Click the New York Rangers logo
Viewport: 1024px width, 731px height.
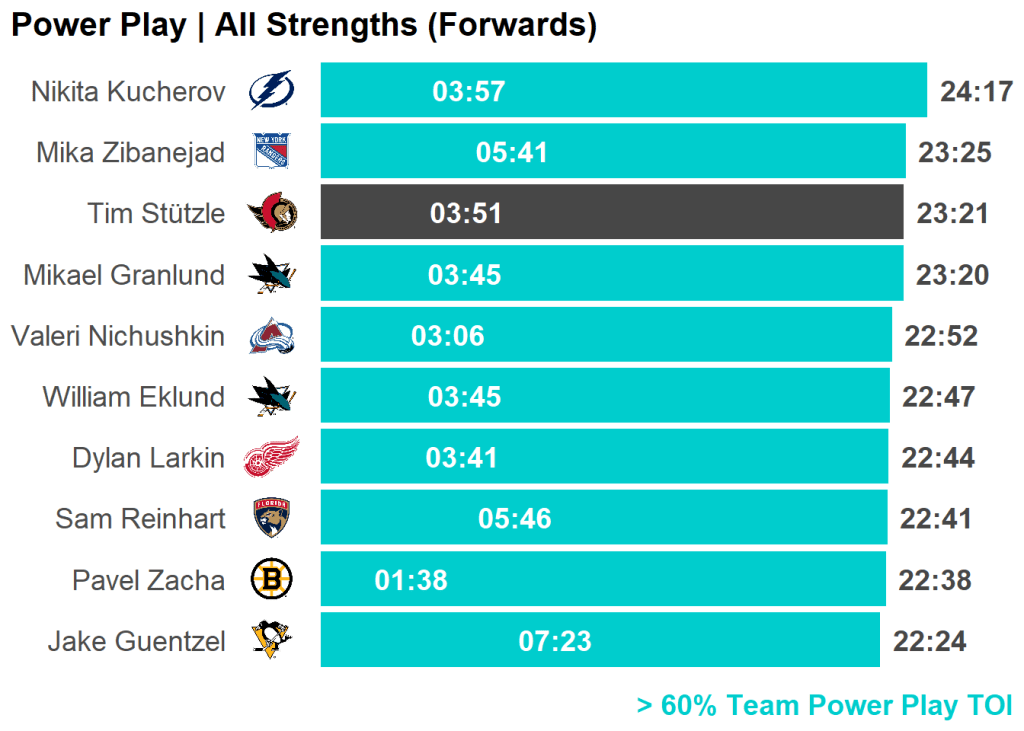click(x=271, y=152)
